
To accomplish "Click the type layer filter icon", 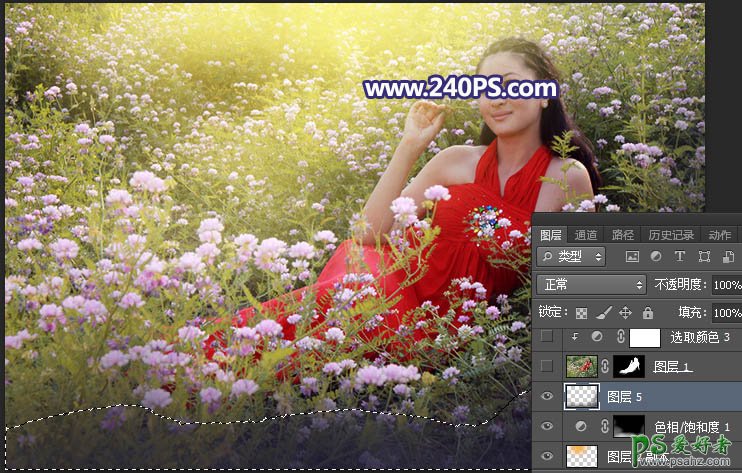I will click(678, 258).
